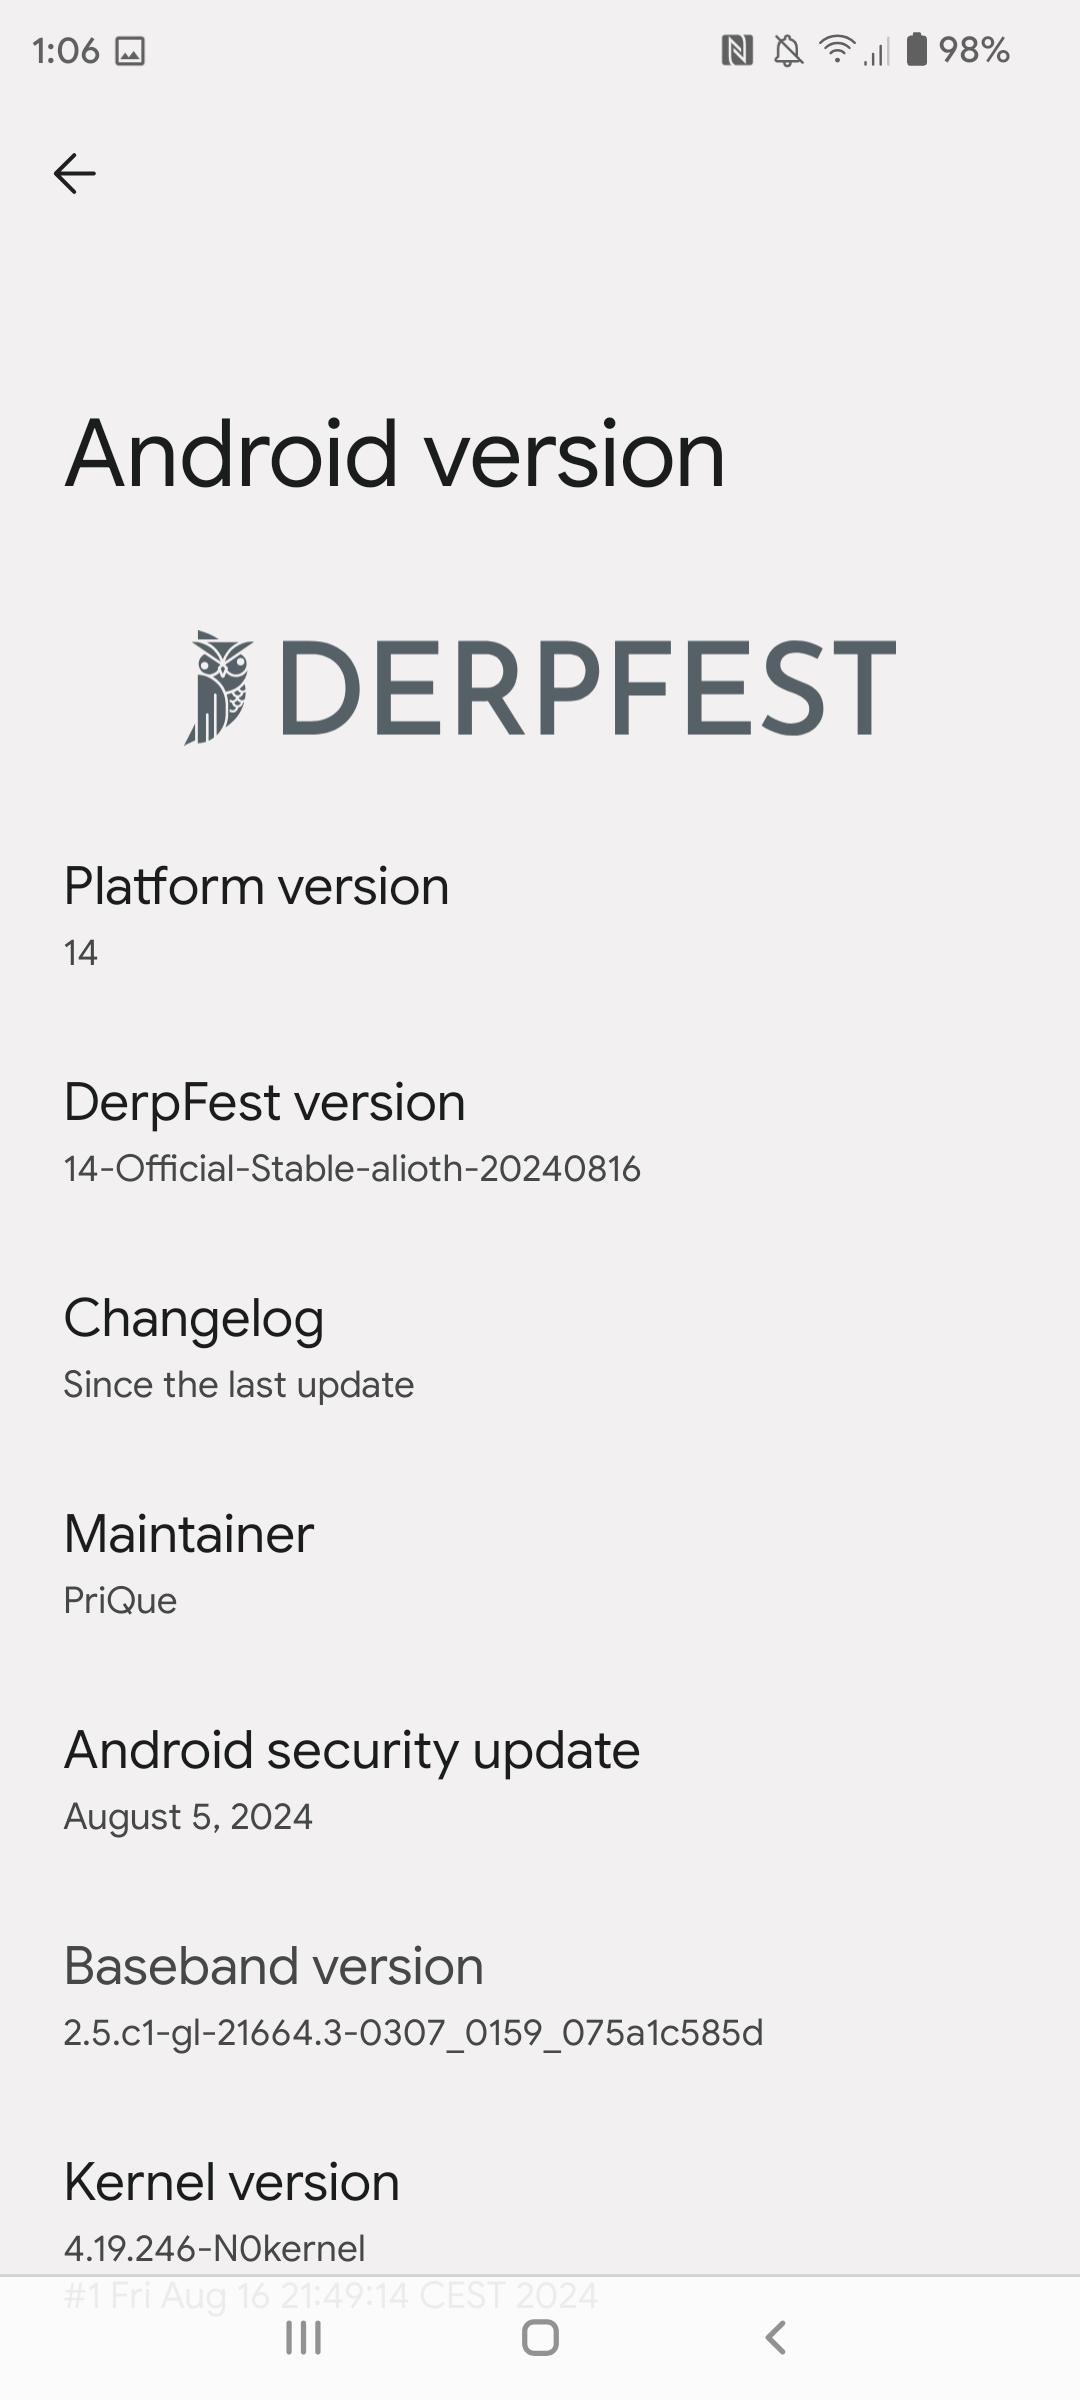
Task: Tap the back arrow at top
Action: pyautogui.click(x=75, y=174)
